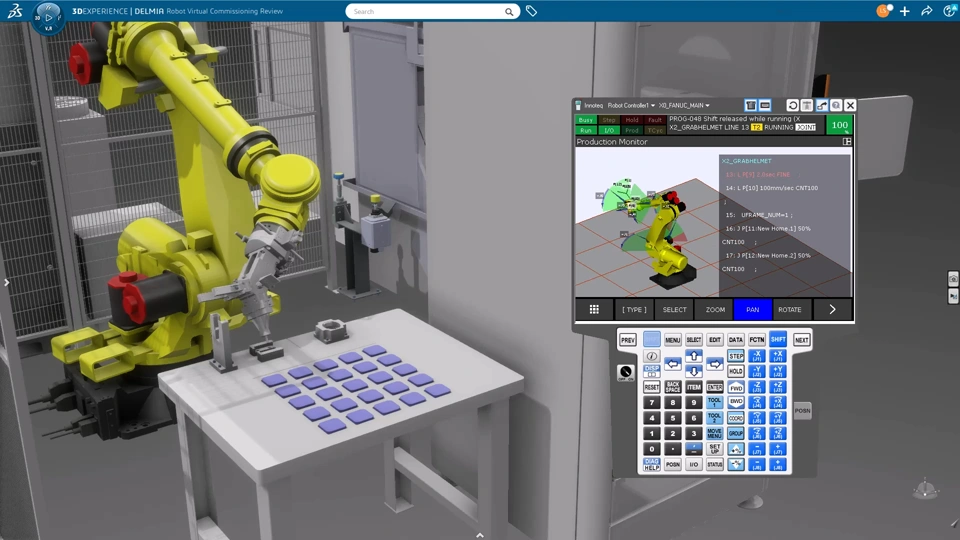Click the EDIT key on the keypad
Screen dimensions: 960x540
tap(714, 340)
